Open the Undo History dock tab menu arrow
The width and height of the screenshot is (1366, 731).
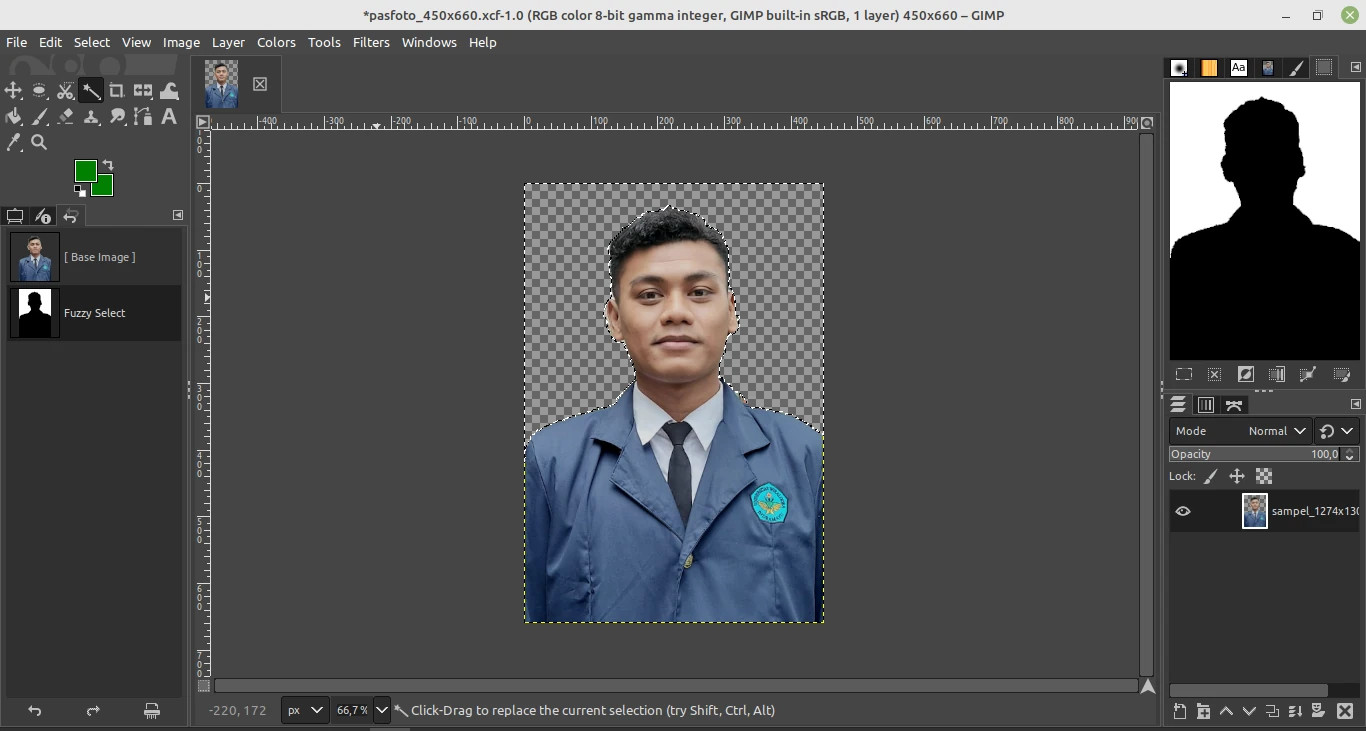click(x=178, y=215)
